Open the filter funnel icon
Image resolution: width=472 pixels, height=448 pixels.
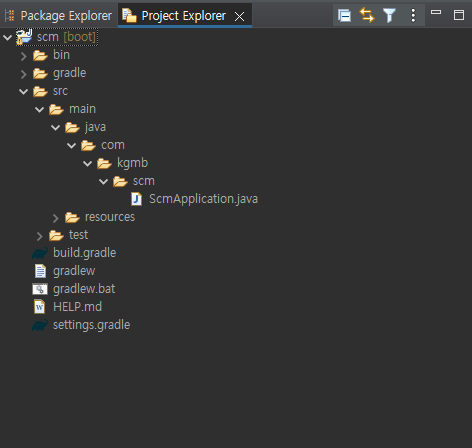click(389, 16)
